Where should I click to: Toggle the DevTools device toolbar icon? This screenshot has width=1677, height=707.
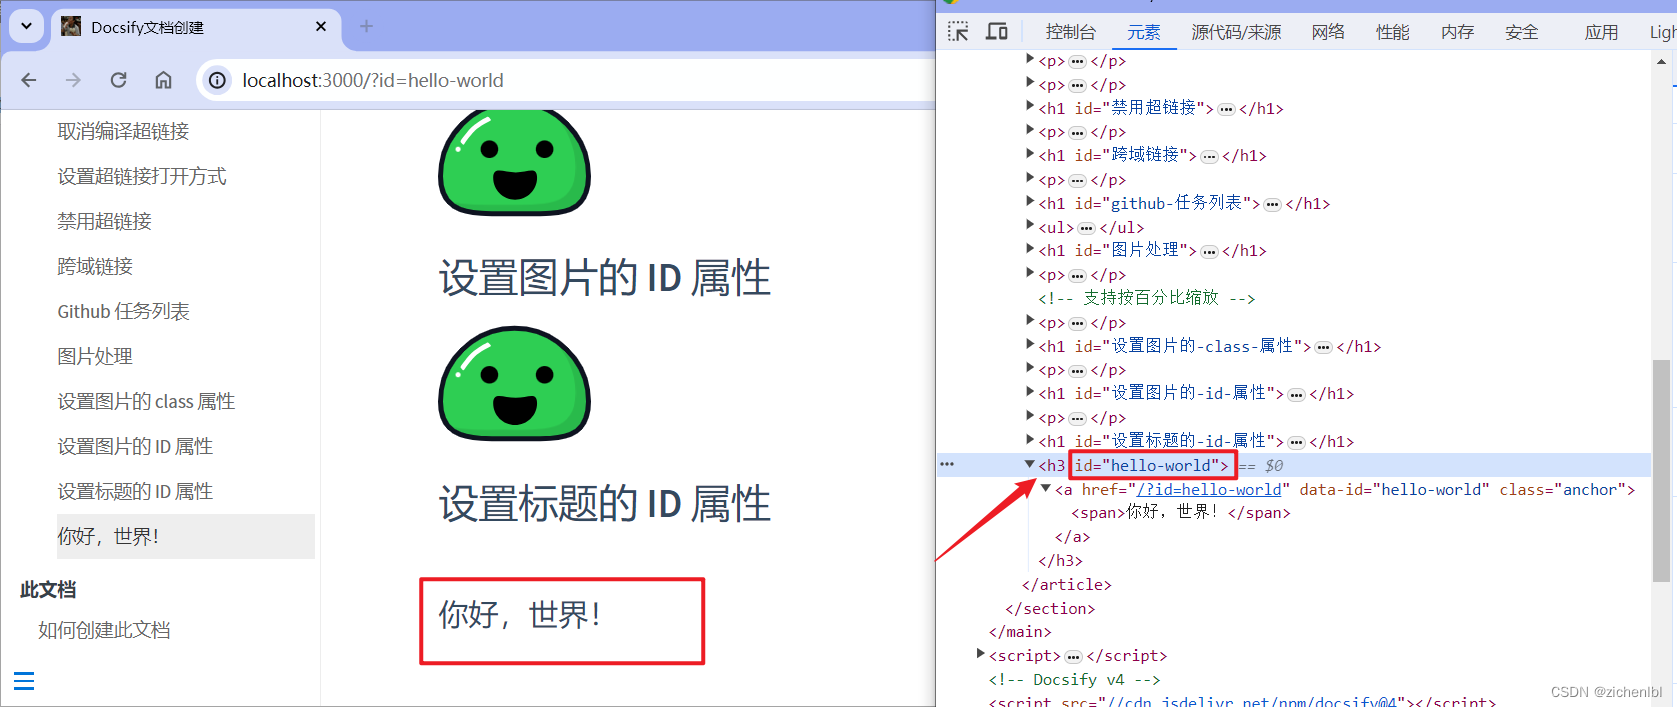click(997, 32)
